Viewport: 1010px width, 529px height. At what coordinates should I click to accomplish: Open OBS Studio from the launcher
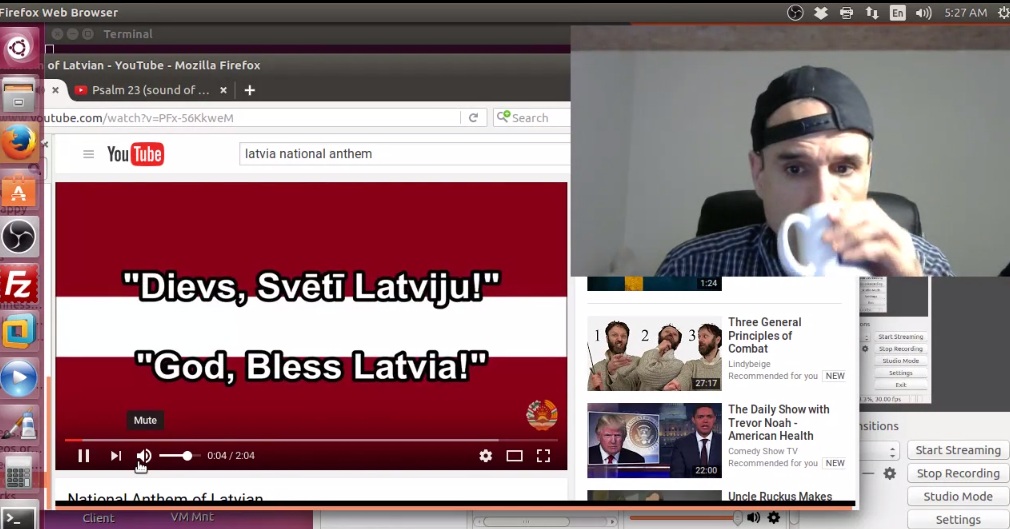point(18,237)
